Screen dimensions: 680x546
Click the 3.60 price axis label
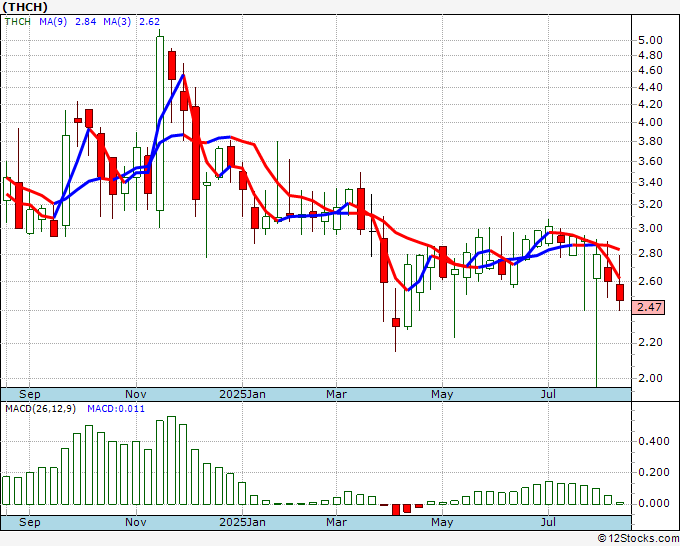point(651,161)
